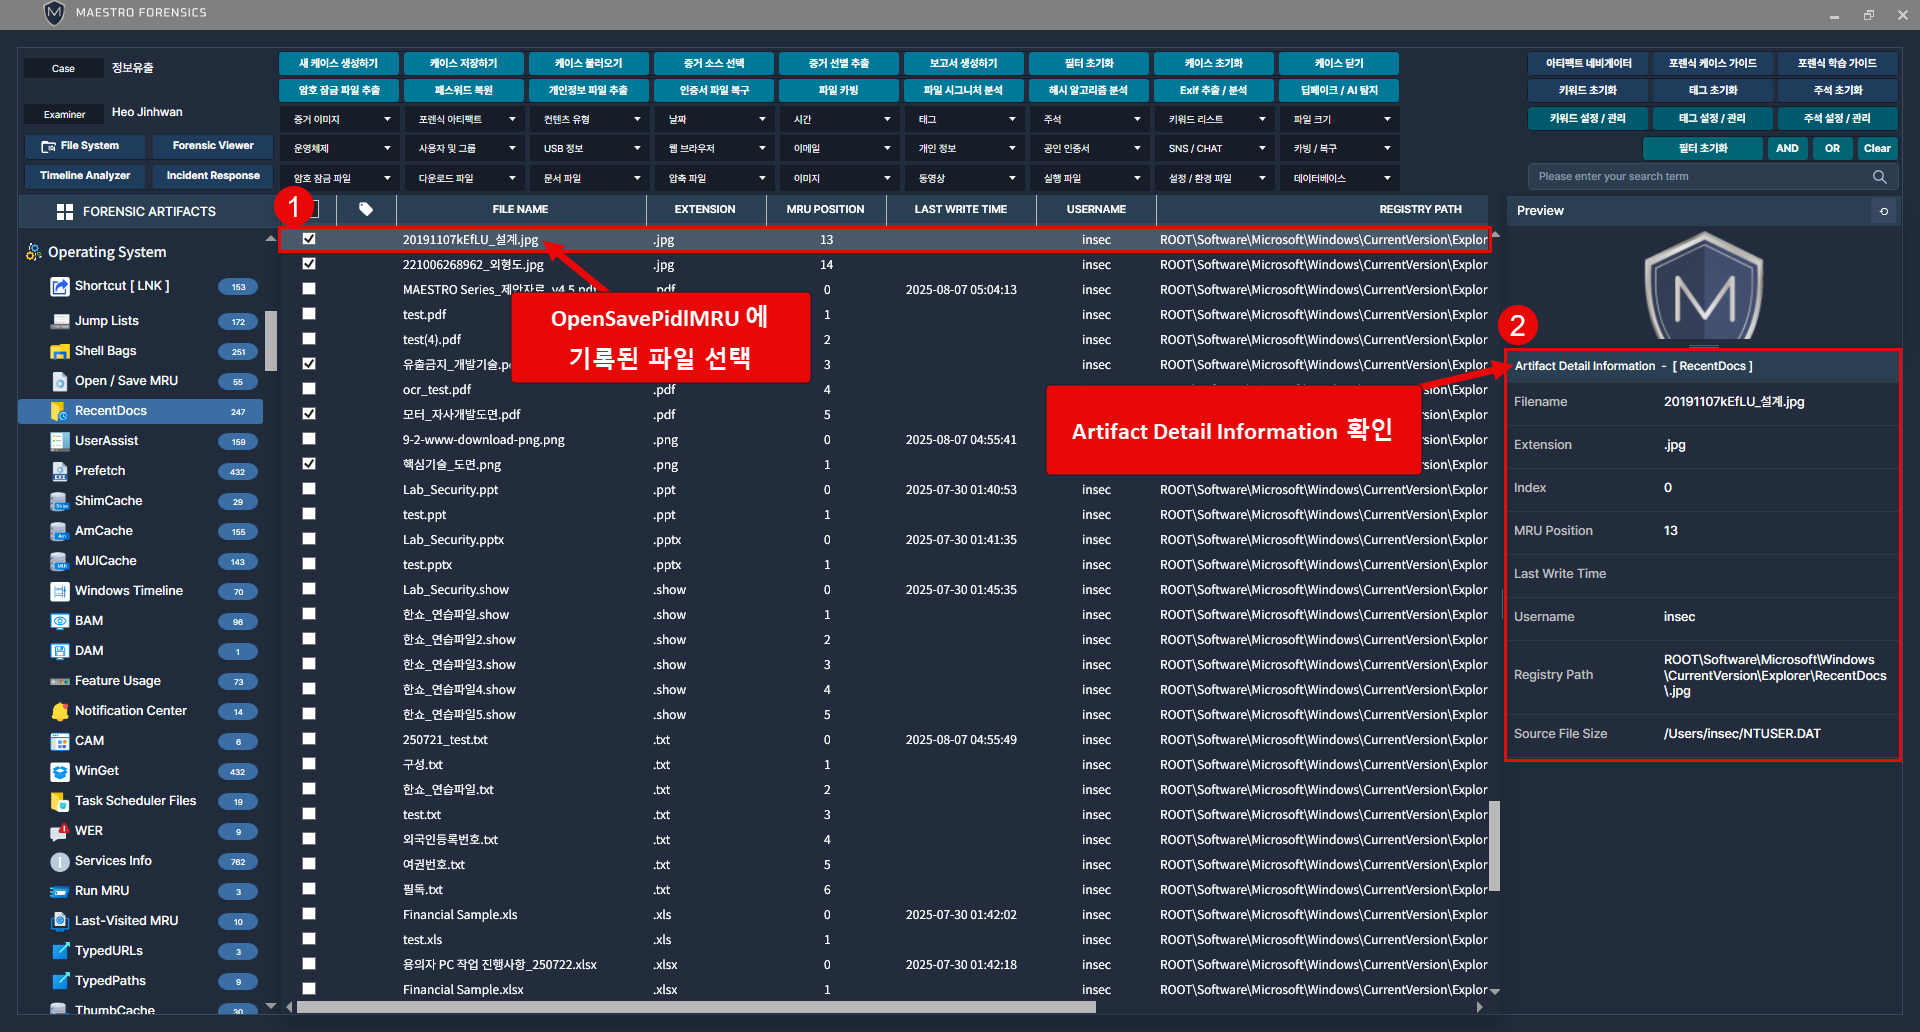Image resolution: width=1920 pixels, height=1032 pixels.
Task: Switch to the Forensic Viewer tab
Action: (212, 146)
